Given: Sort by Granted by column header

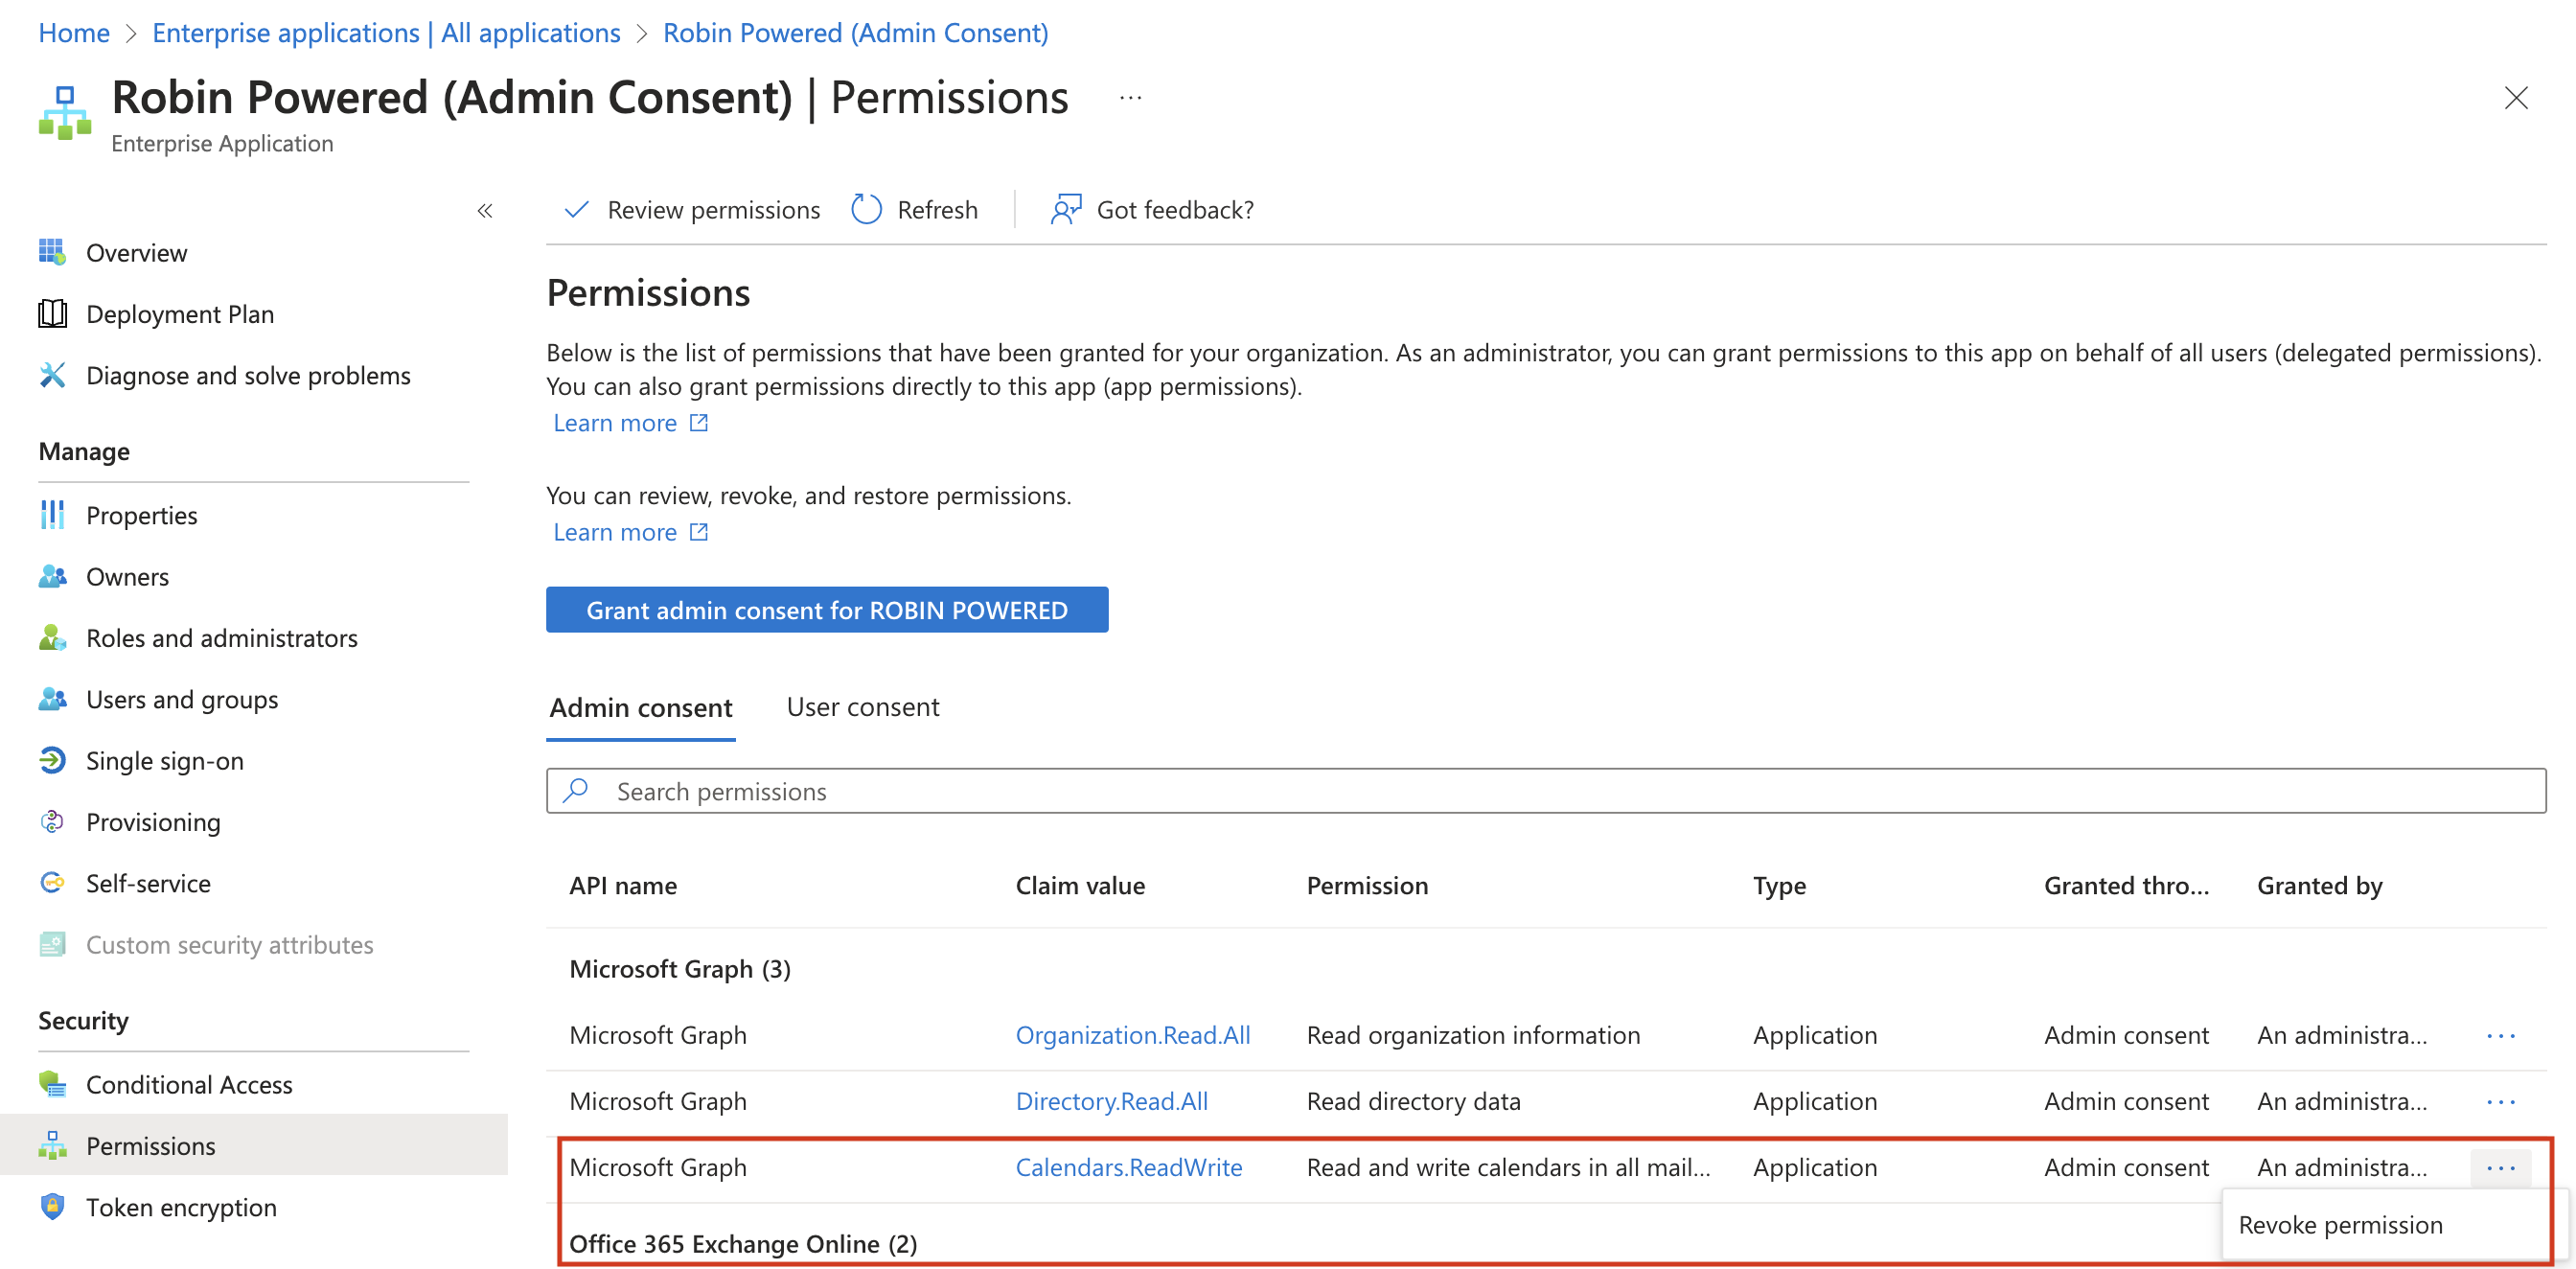Looking at the screenshot, I should point(2319,885).
